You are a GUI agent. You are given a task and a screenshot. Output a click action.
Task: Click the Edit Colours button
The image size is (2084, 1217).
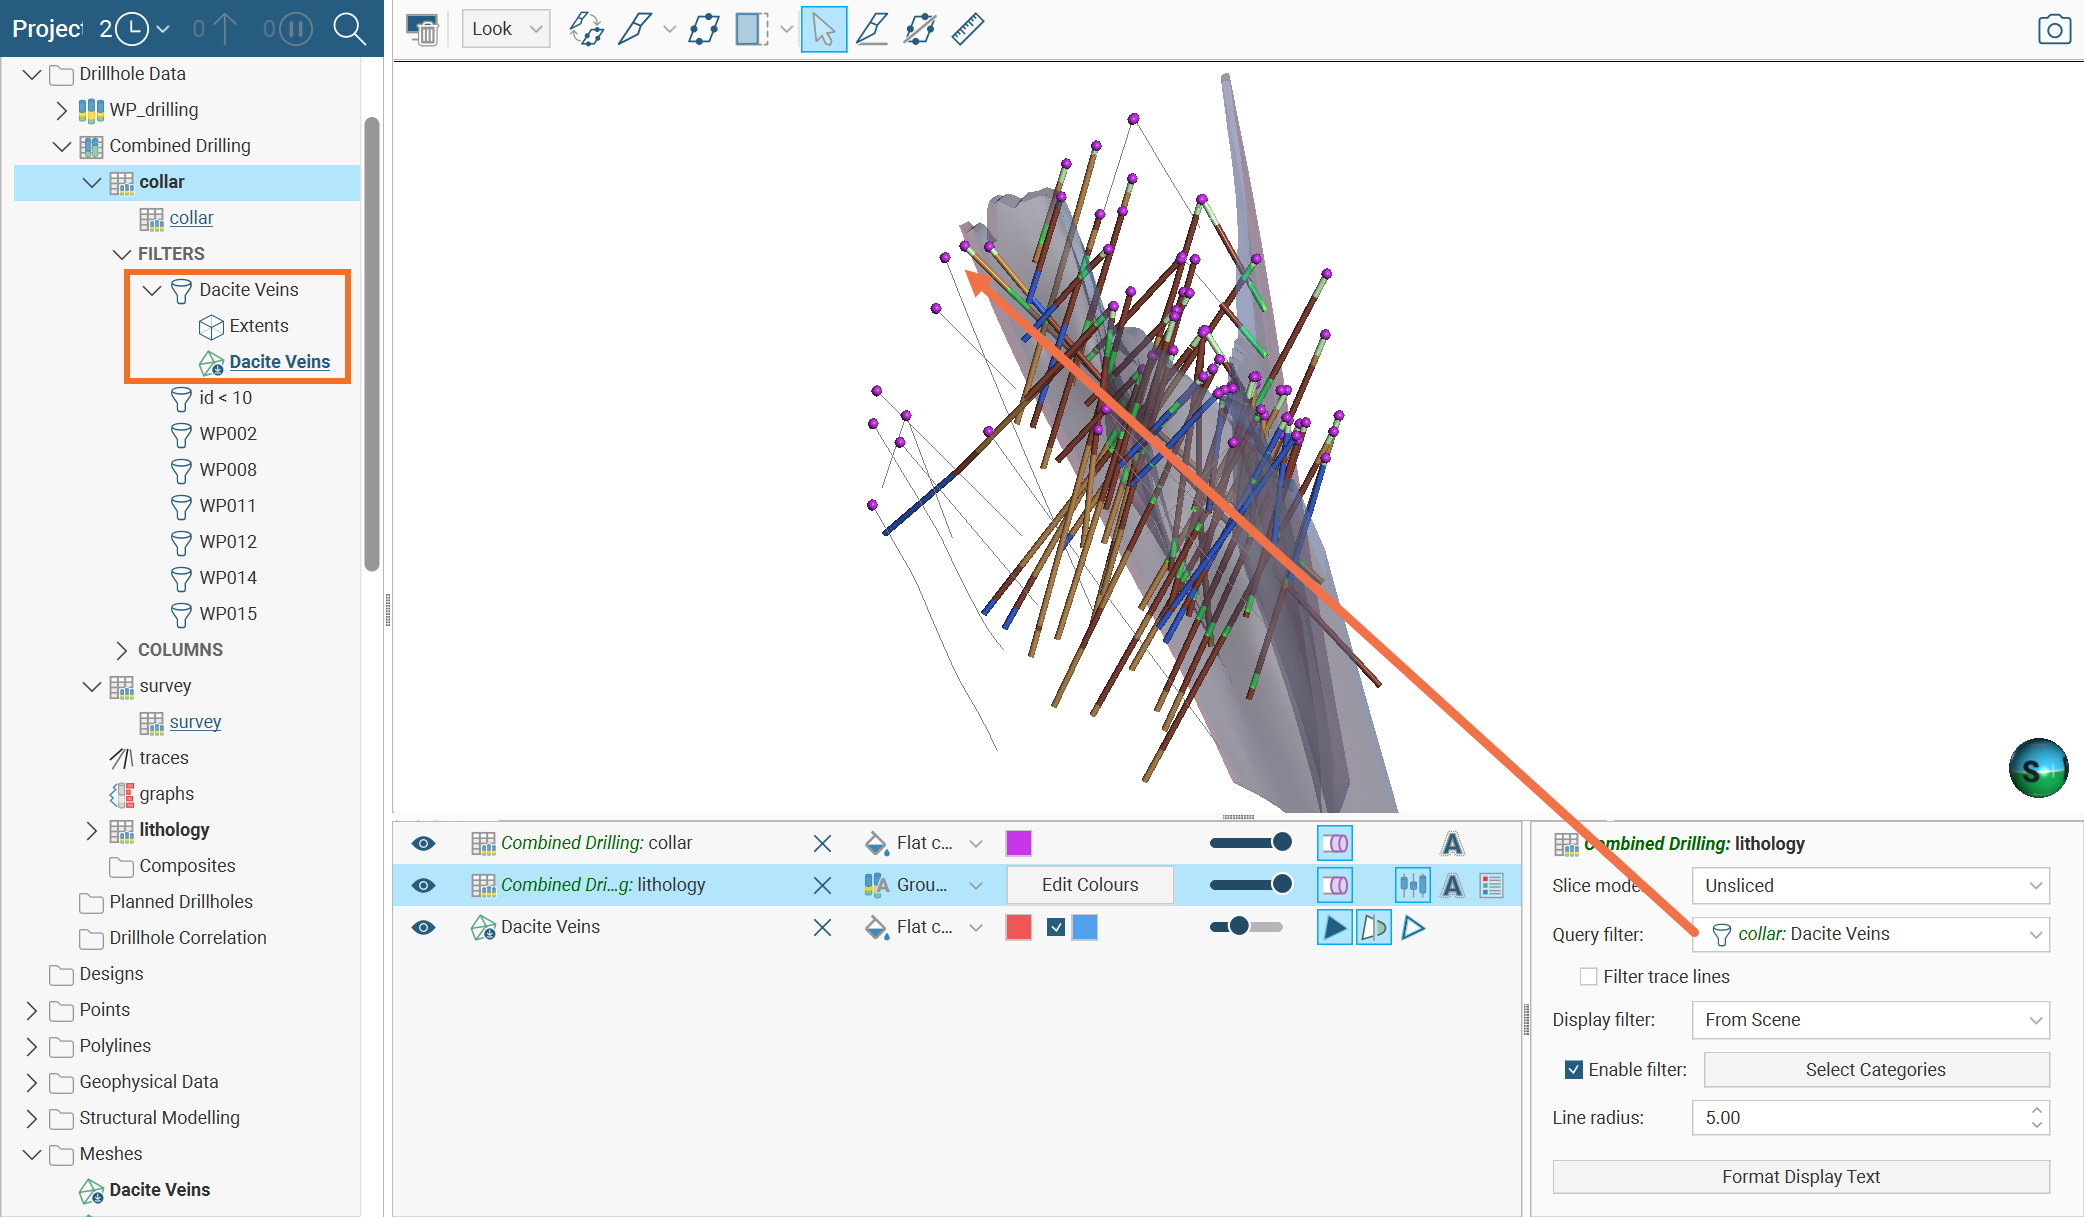[x=1089, y=885]
